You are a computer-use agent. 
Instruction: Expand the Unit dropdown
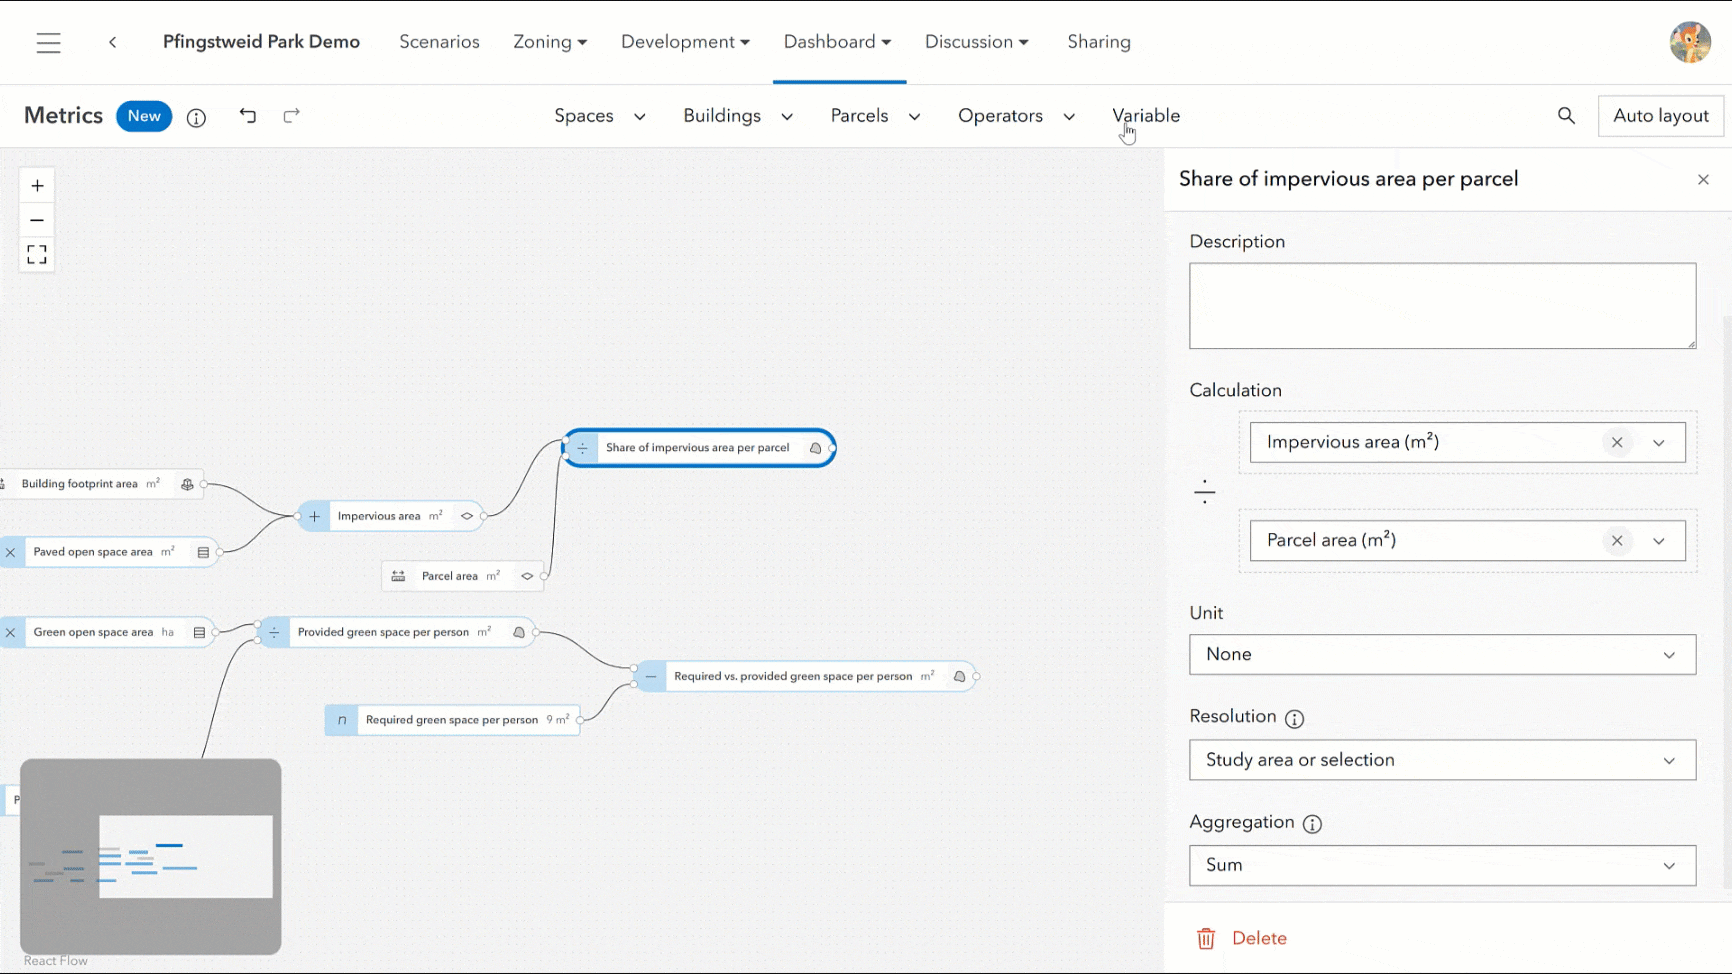[1442, 655]
